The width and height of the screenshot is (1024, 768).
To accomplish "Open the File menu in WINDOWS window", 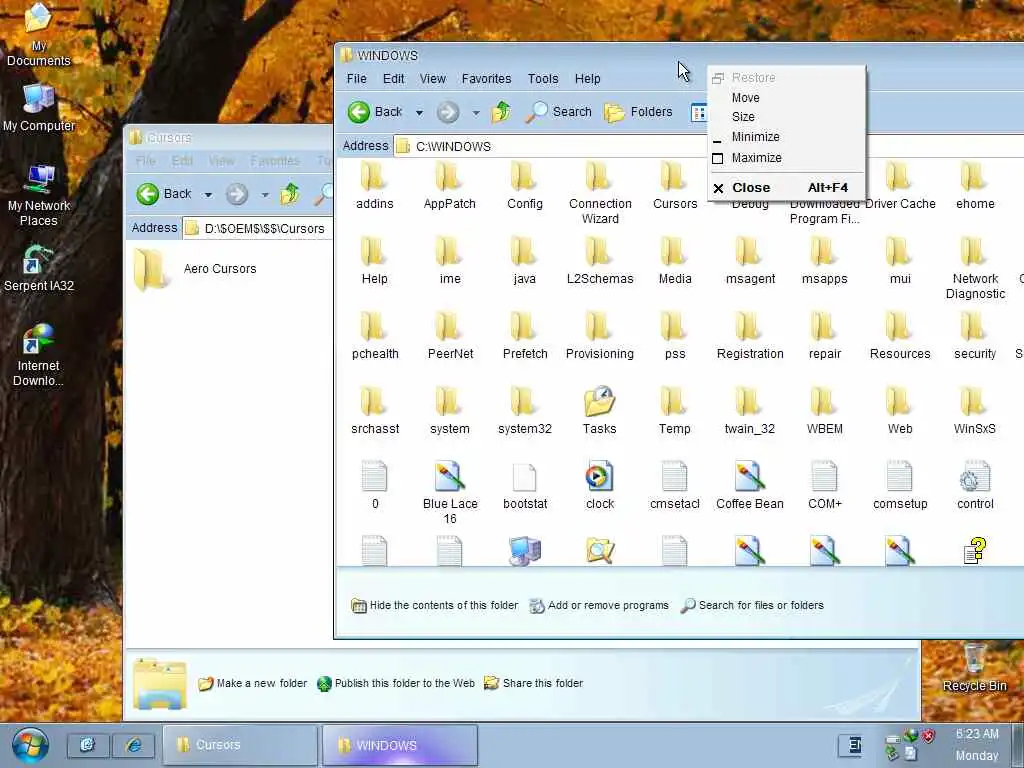I will coord(356,78).
